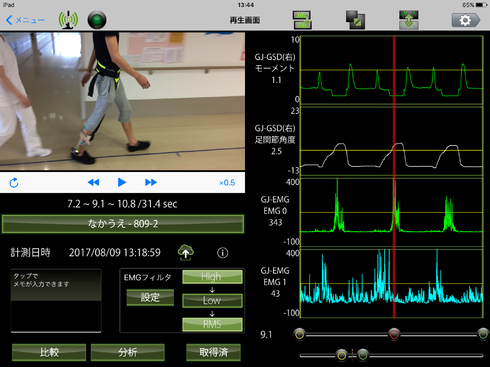The width and height of the screenshot is (490, 367).
Task: Toggle the High EMG filter
Action: [212, 277]
